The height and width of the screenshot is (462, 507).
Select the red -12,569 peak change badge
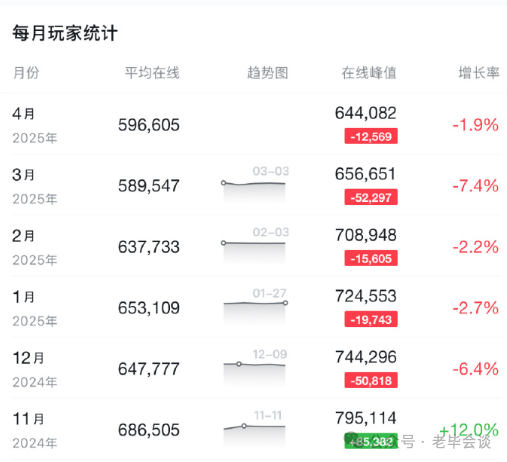tap(371, 136)
